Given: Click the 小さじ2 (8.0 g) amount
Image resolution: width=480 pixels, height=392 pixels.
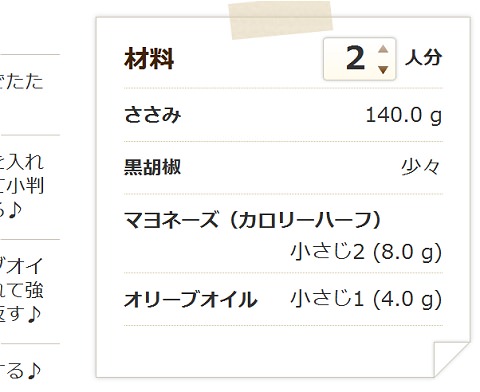Looking at the screenshot, I should tap(366, 252).
